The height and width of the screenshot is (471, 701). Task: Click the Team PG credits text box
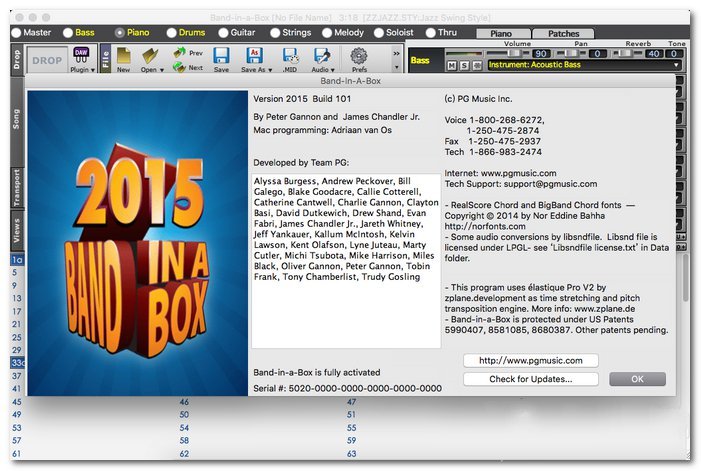(346, 261)
